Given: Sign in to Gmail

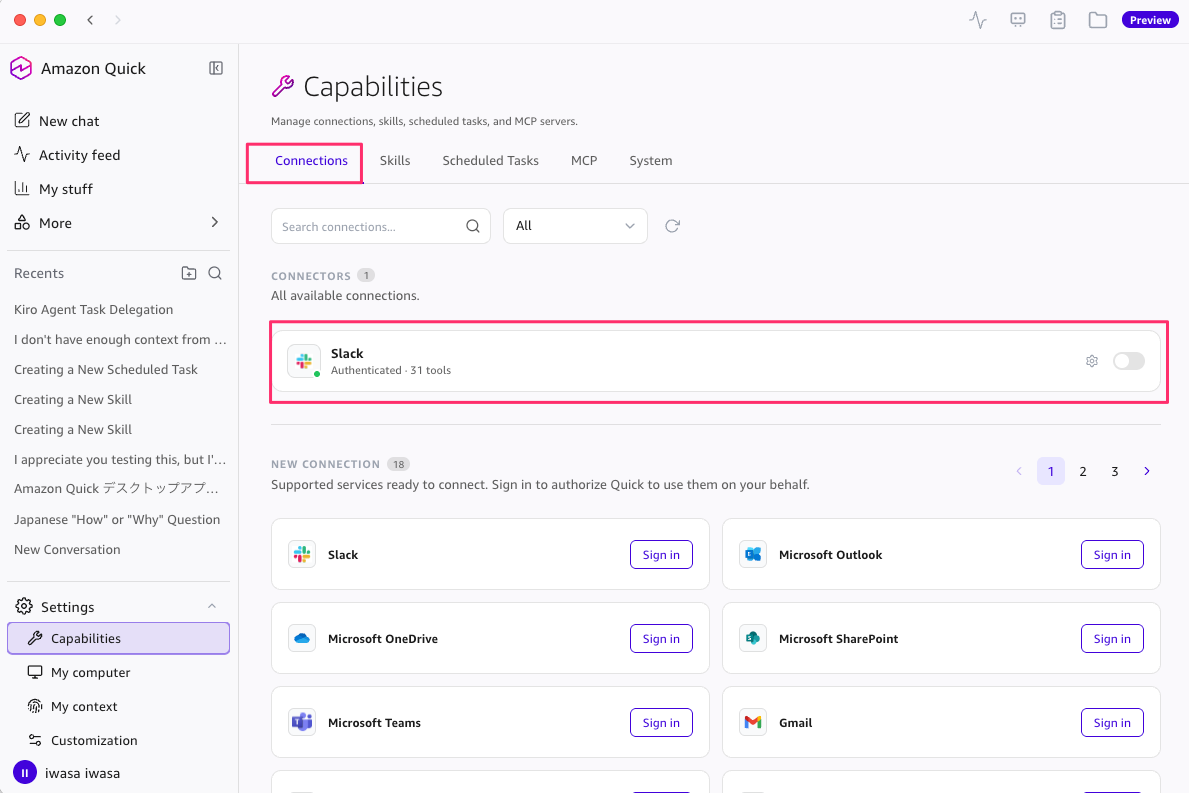Looking at the screenshot, I should 1112,722.
